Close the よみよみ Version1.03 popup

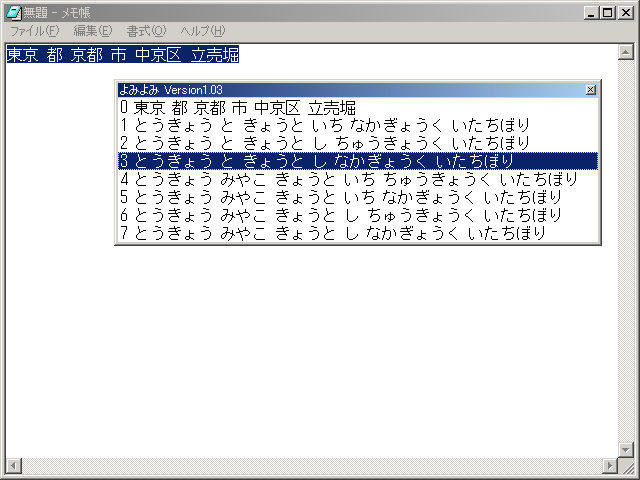(590, 90)
